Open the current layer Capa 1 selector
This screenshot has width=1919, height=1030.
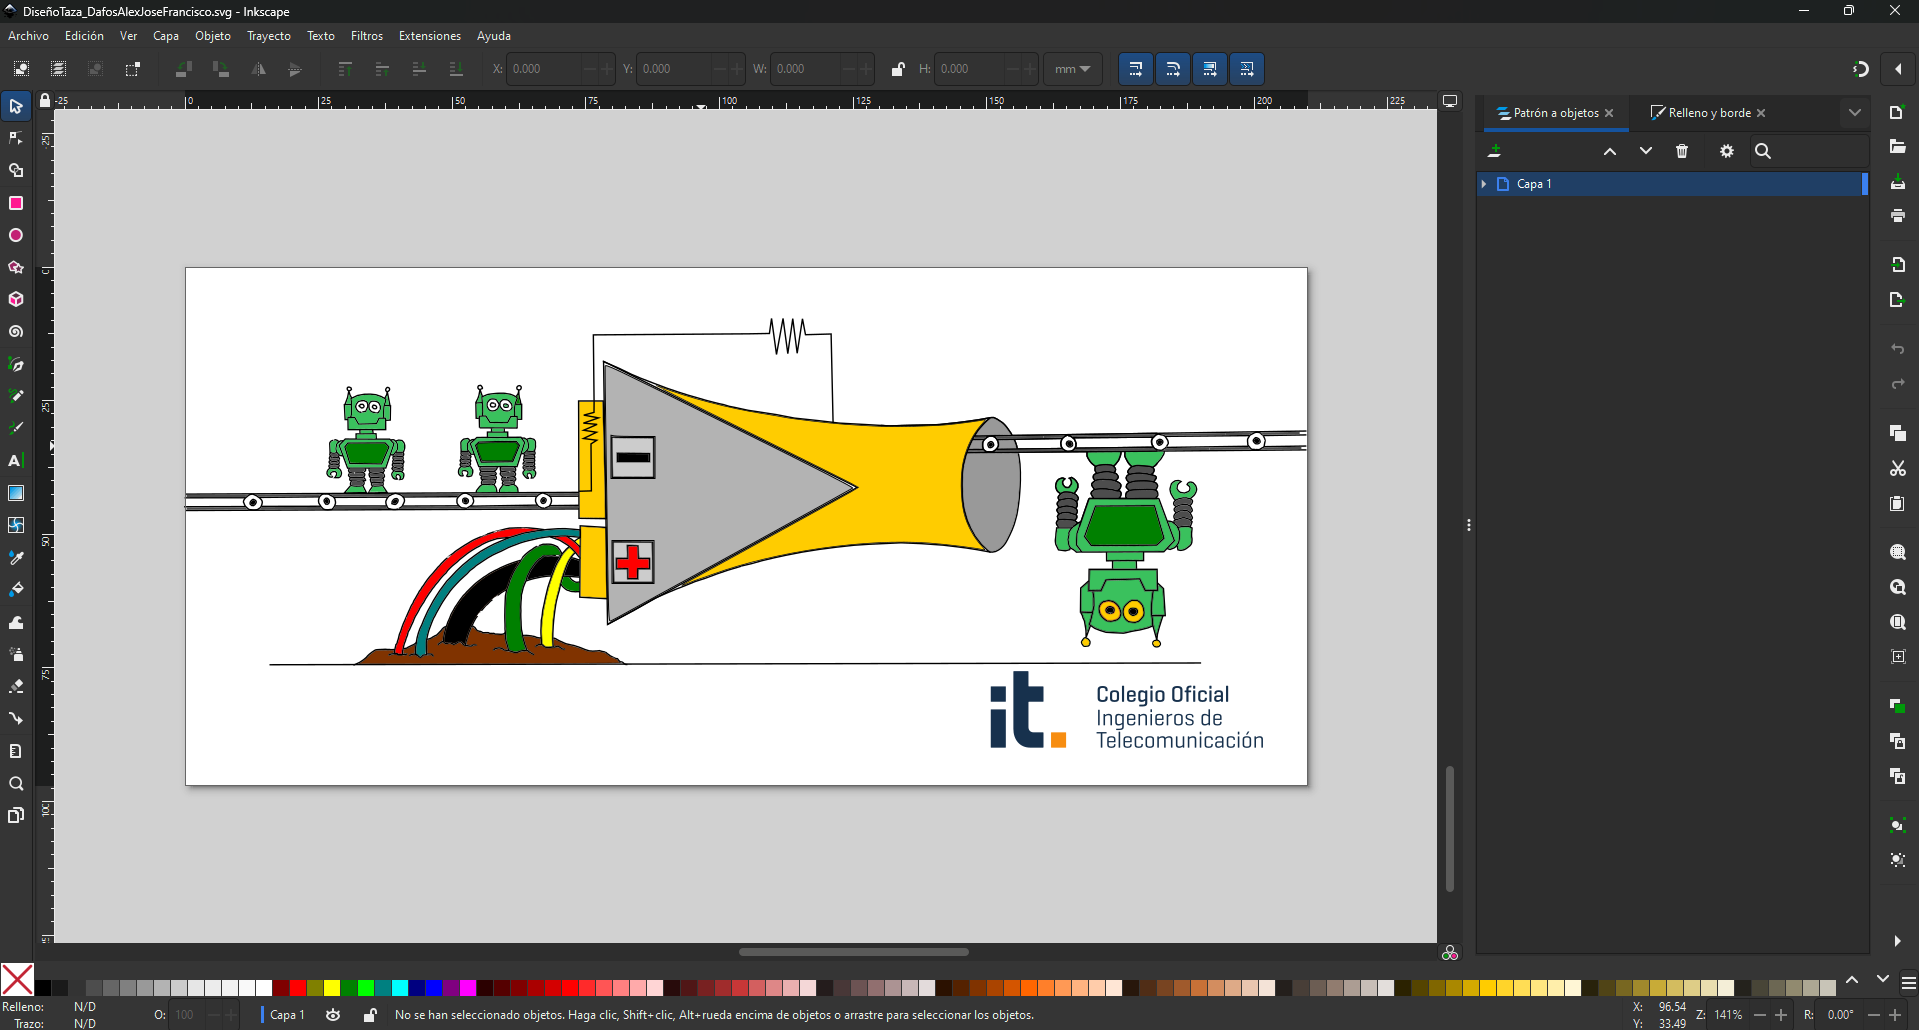(287, 1015)
